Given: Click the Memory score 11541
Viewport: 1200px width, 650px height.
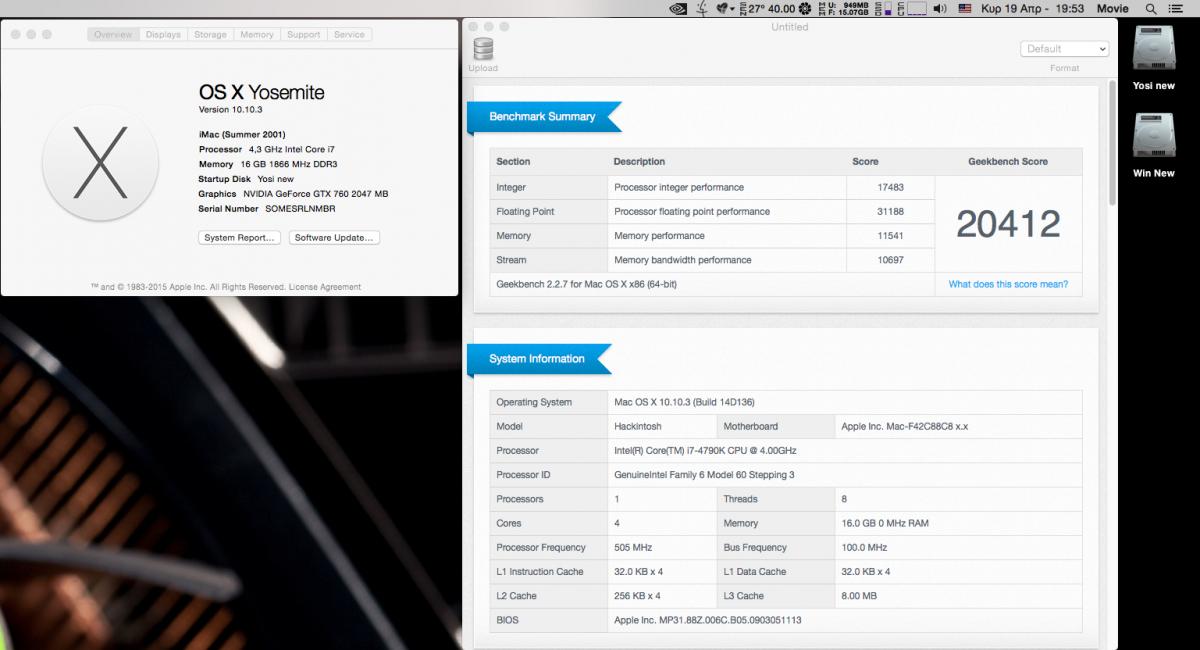Looking at the screenshot, I should (x=891, y=236).
